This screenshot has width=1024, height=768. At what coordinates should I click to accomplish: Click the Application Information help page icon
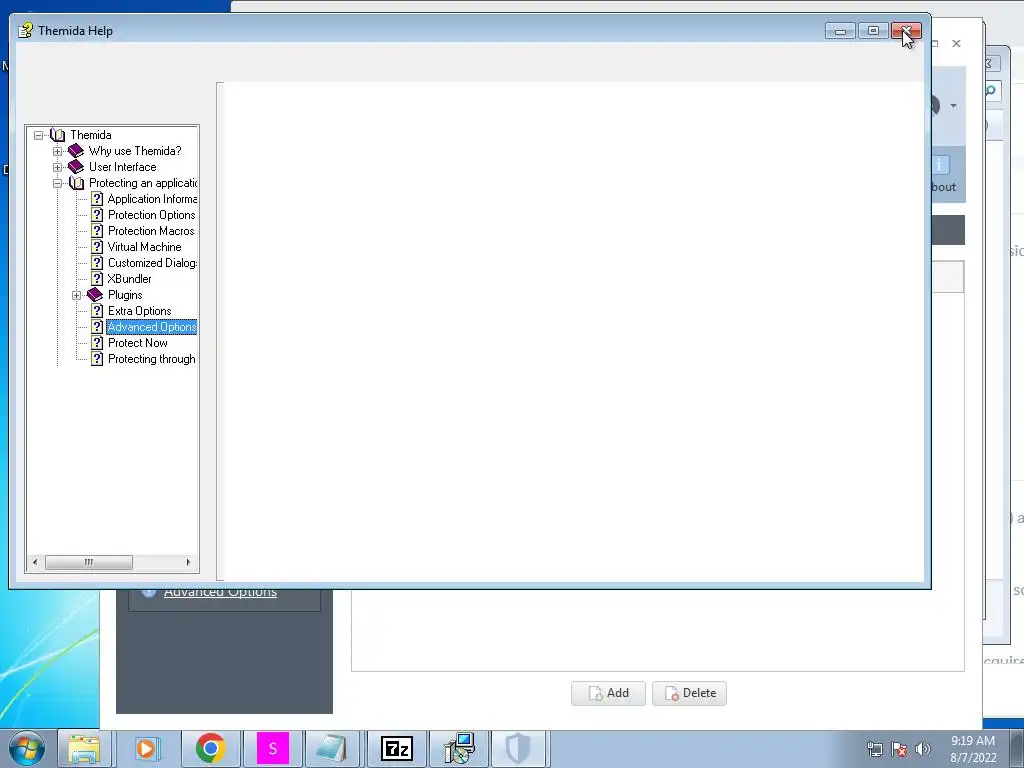(97, 199)
